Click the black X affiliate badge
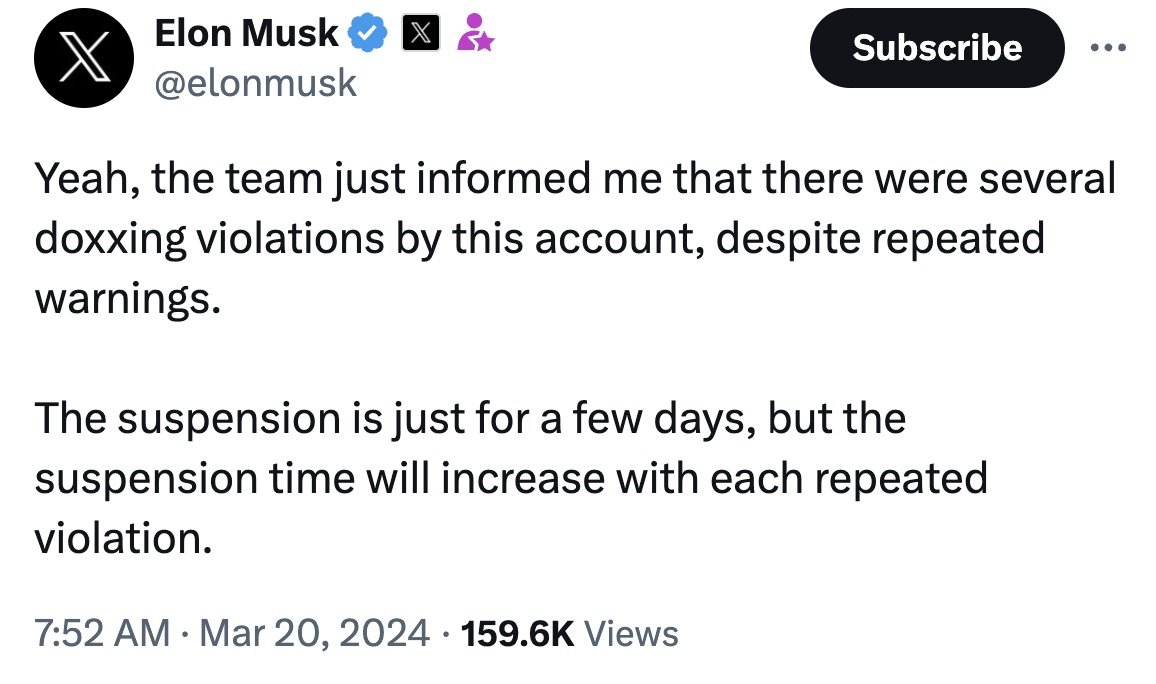The image size is (1156, 684). pyautogui.click(x=421, y=33)
